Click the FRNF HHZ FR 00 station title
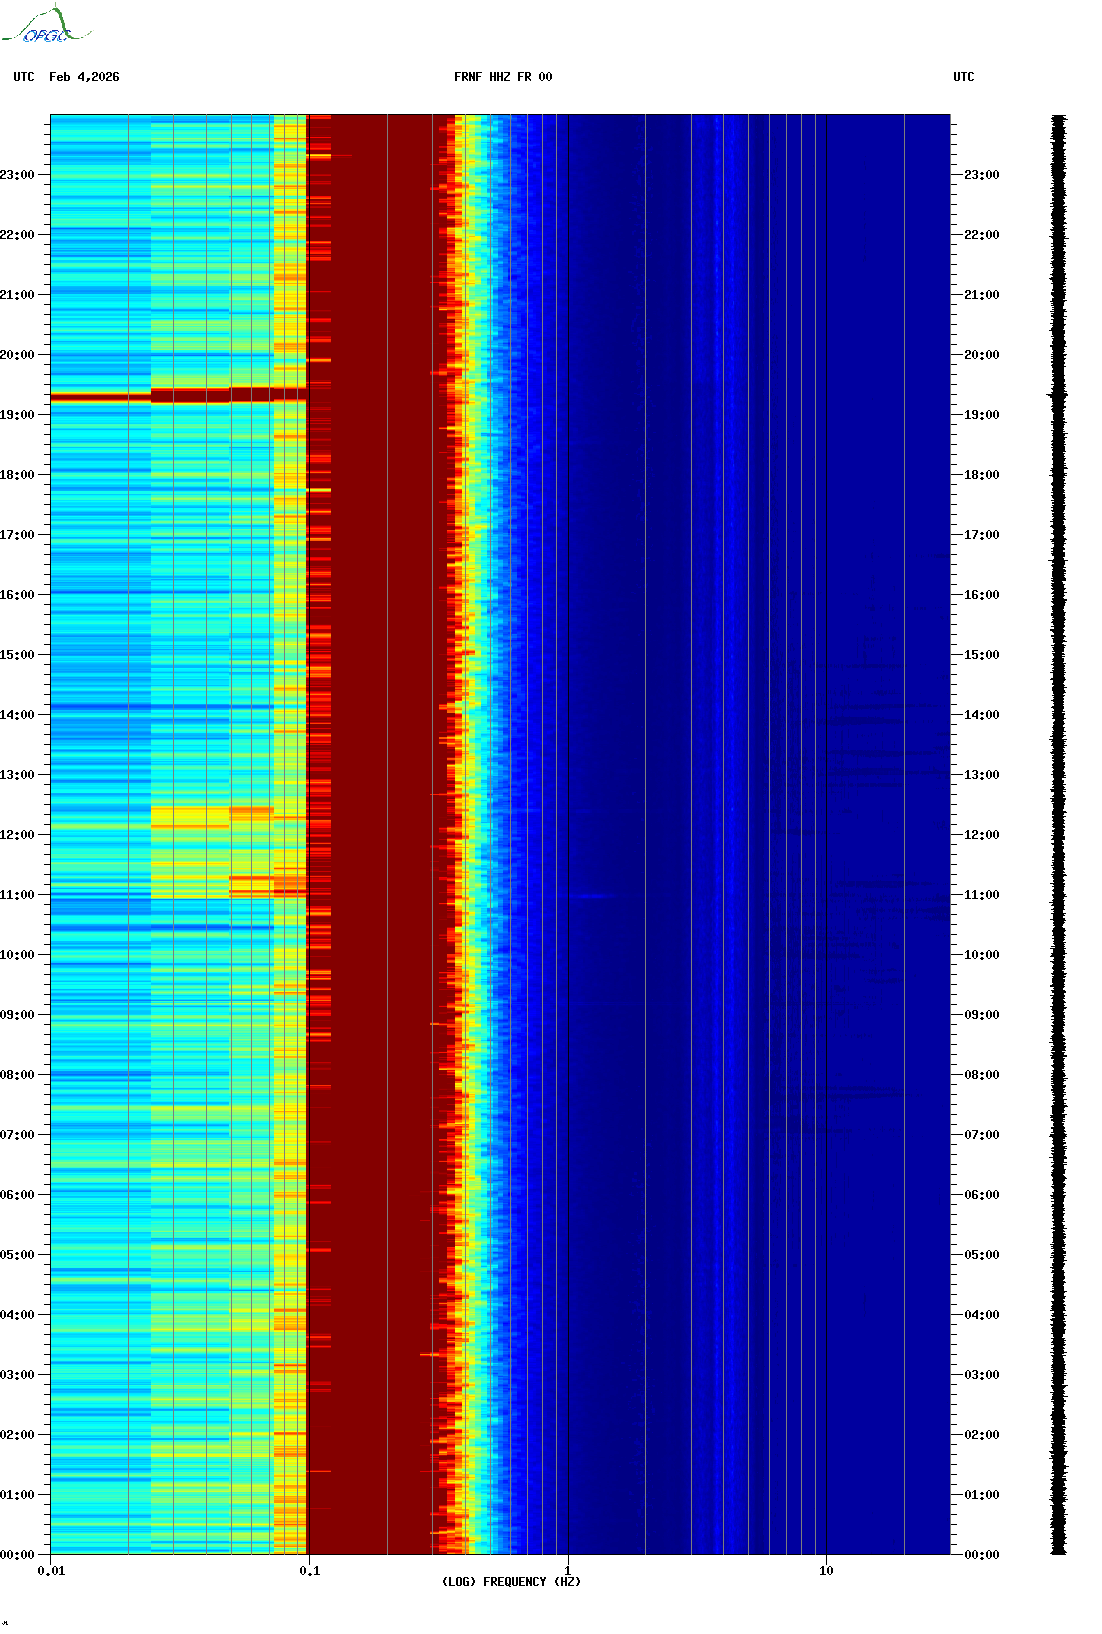This screenshot has height=1634, width=1102. [502, 77]
